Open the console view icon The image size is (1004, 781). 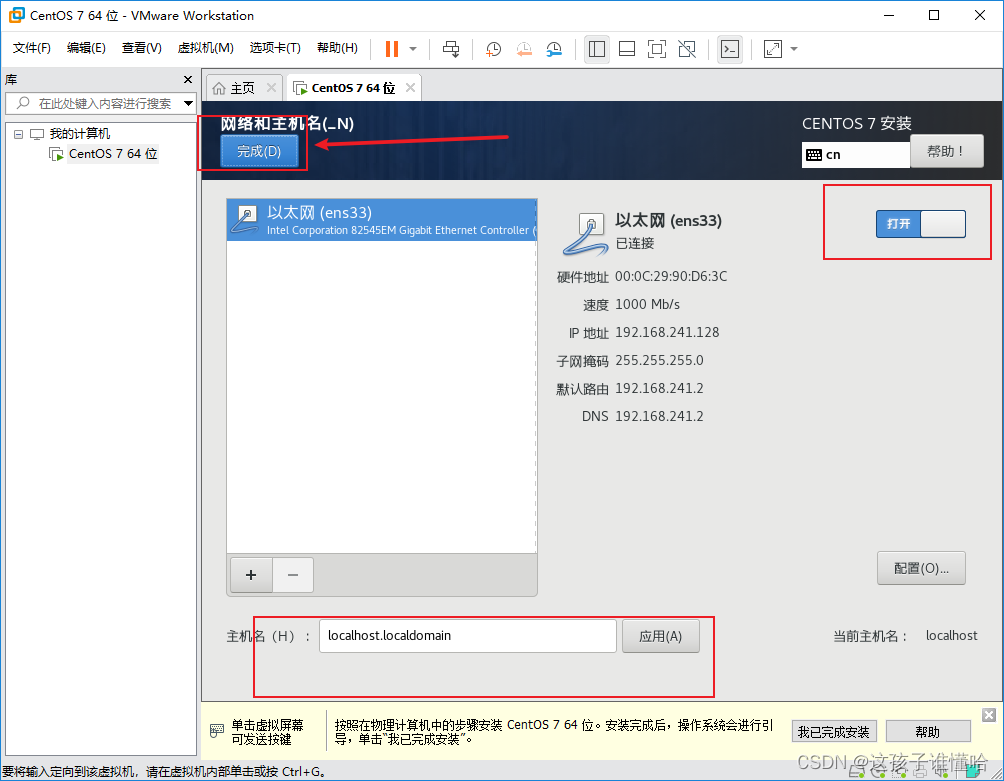(730, 49)
